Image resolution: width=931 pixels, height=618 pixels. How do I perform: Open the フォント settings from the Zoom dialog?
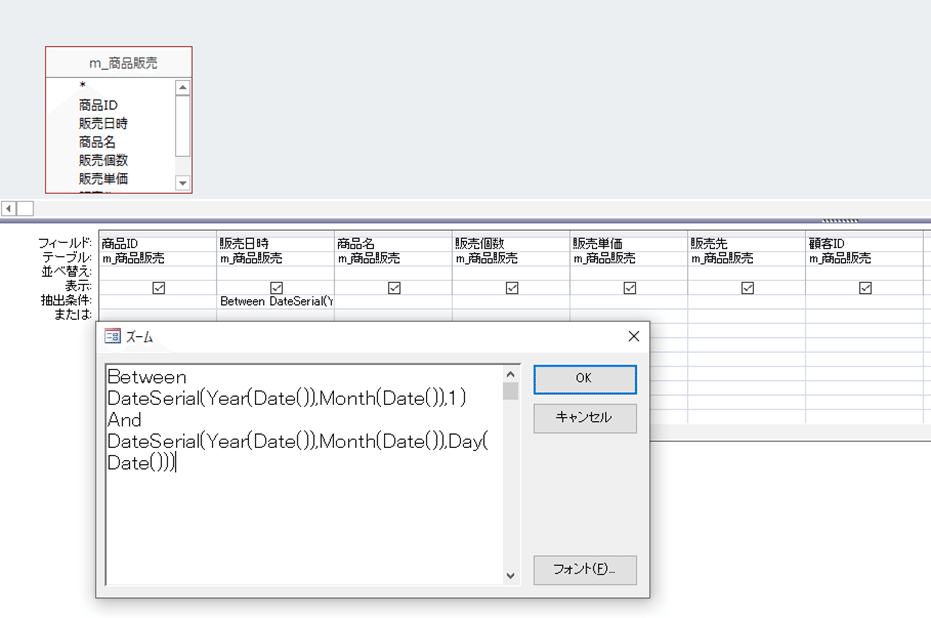(x=584, y=570)
